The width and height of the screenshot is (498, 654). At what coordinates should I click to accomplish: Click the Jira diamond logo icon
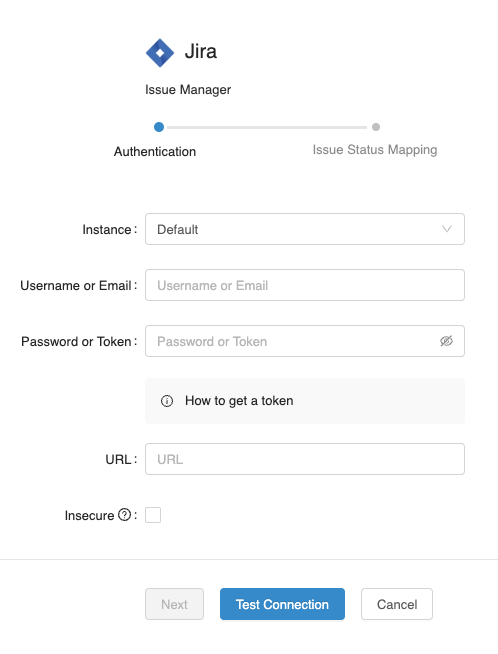click(160, 53)
